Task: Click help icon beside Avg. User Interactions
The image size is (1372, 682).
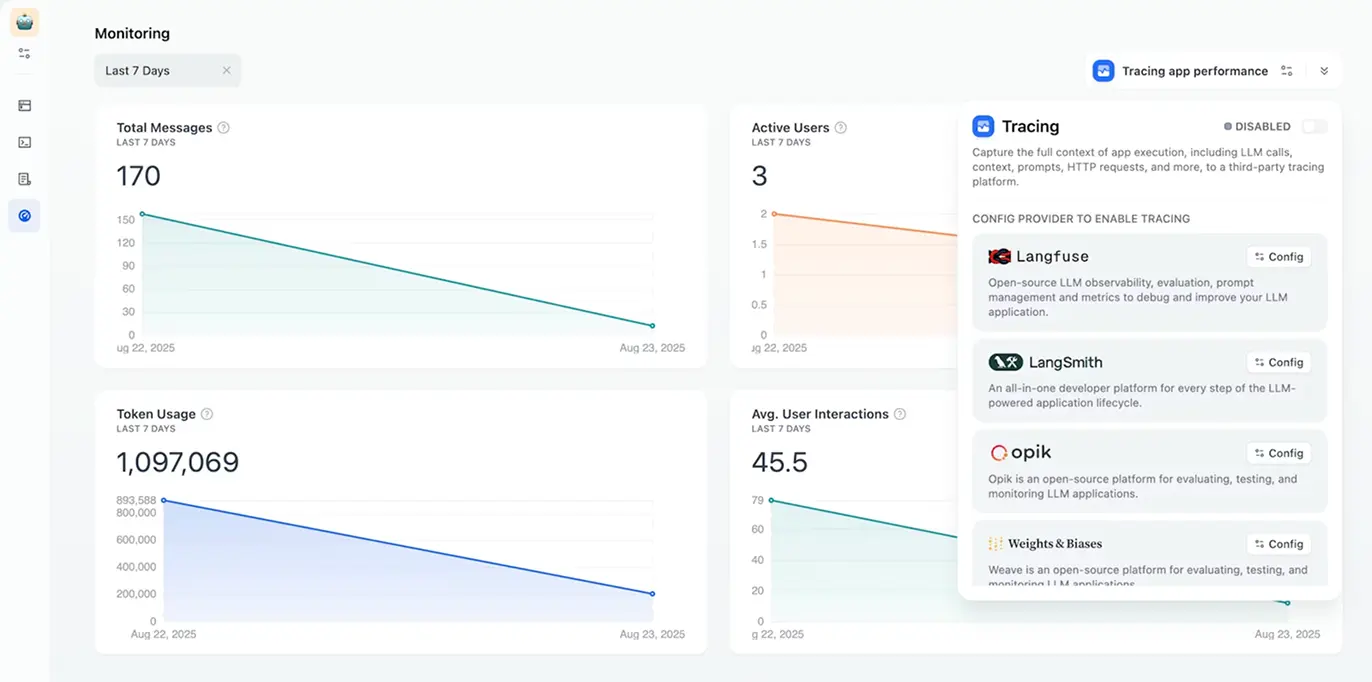Action: coord(900,414)
